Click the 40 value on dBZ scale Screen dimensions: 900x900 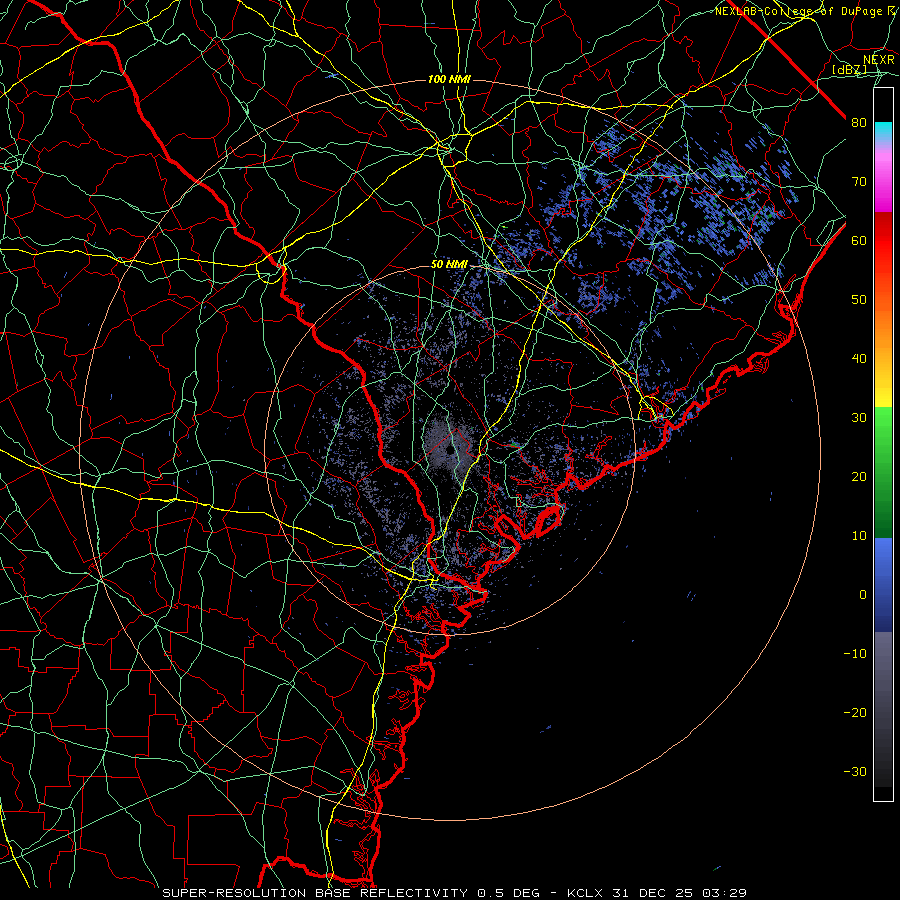859,359
